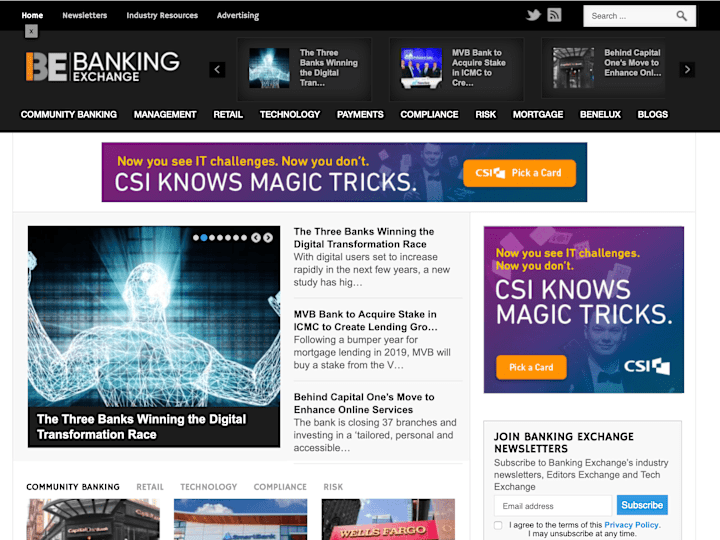Open Technology navigation section

coord(290,114)
